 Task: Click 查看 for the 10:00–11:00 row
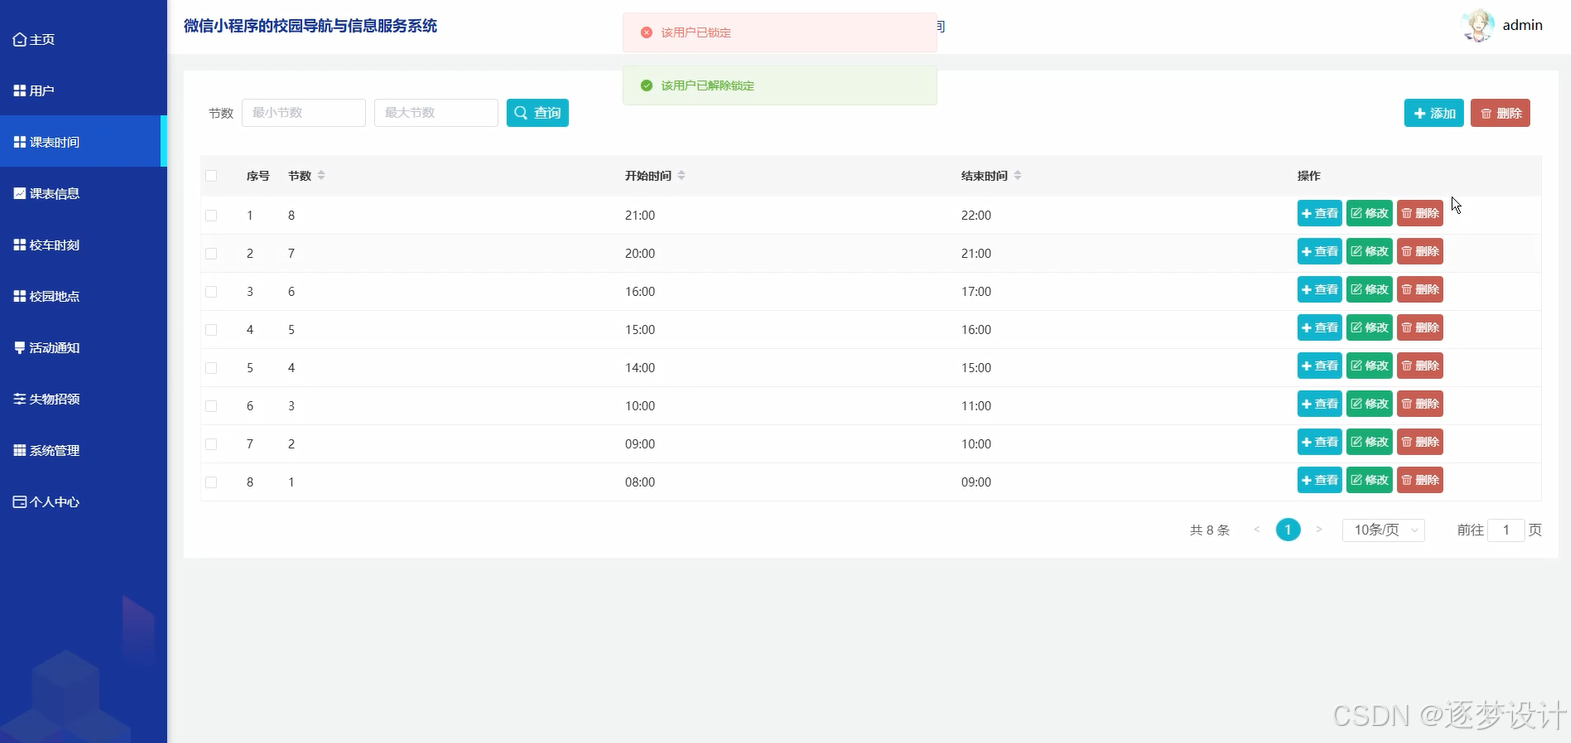[1319, 403]
